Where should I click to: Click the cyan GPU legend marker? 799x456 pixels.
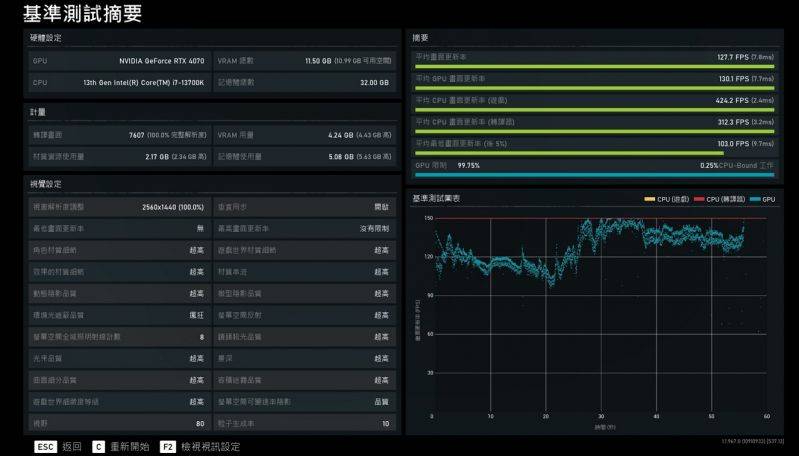click(755, 199)
